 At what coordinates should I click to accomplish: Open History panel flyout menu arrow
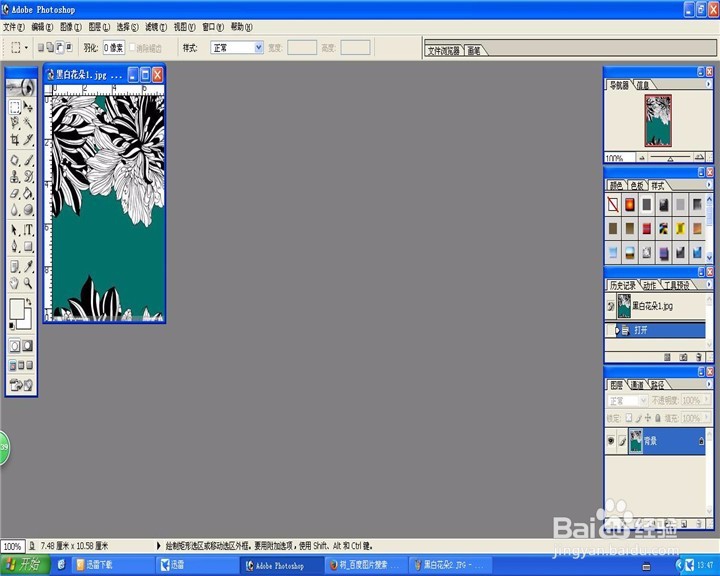pos(709,284)
